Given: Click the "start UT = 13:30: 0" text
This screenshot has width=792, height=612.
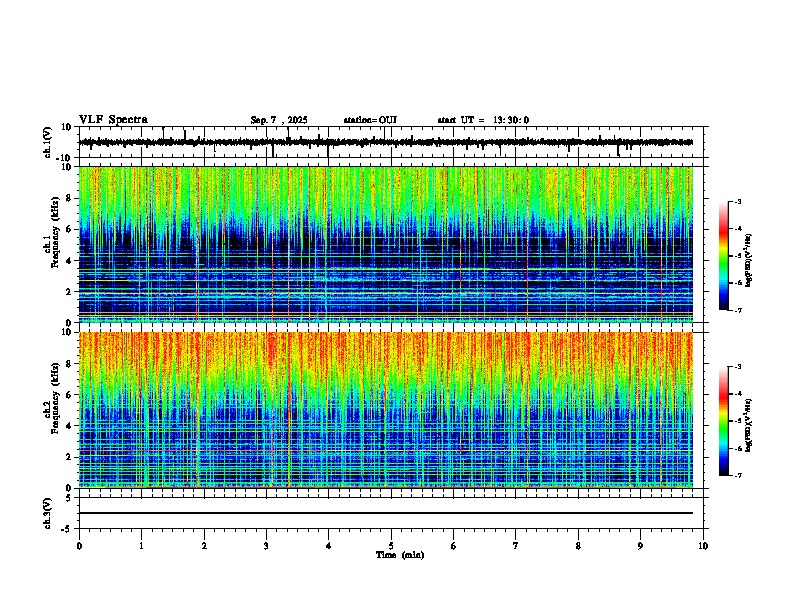Looking at the screenshot, I should (483, 120).
